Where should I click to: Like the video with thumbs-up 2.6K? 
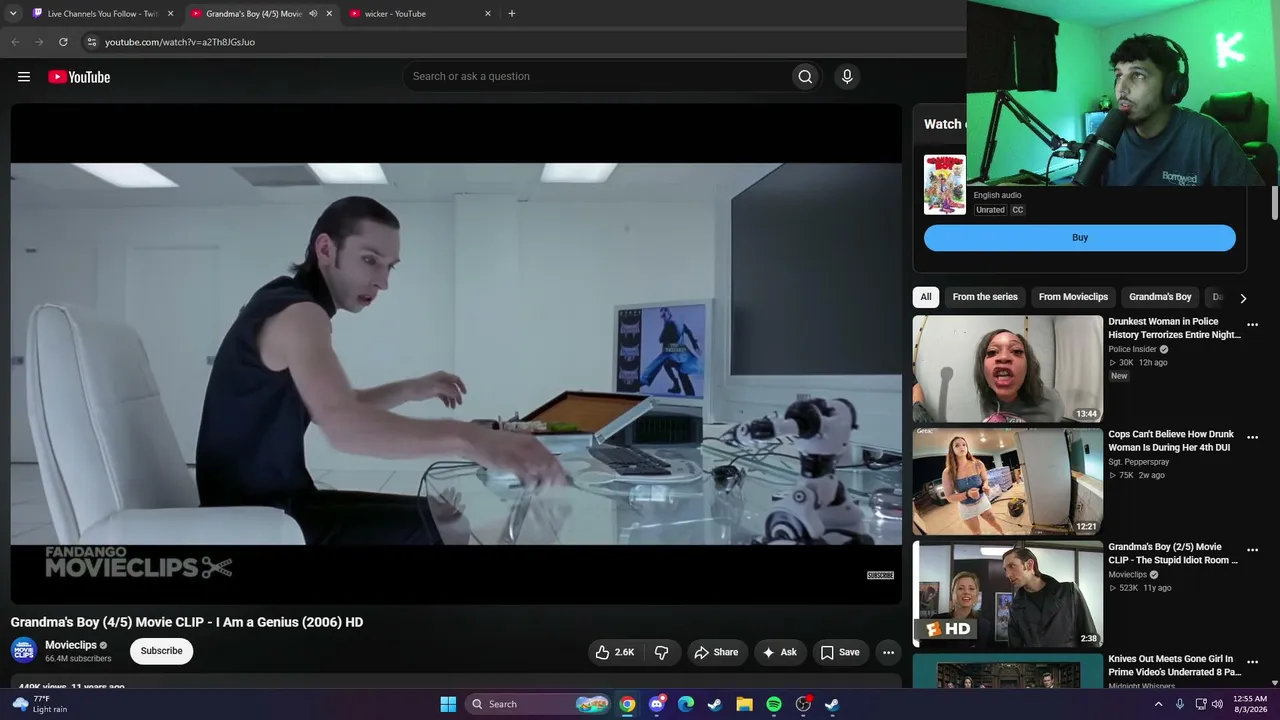615,652
